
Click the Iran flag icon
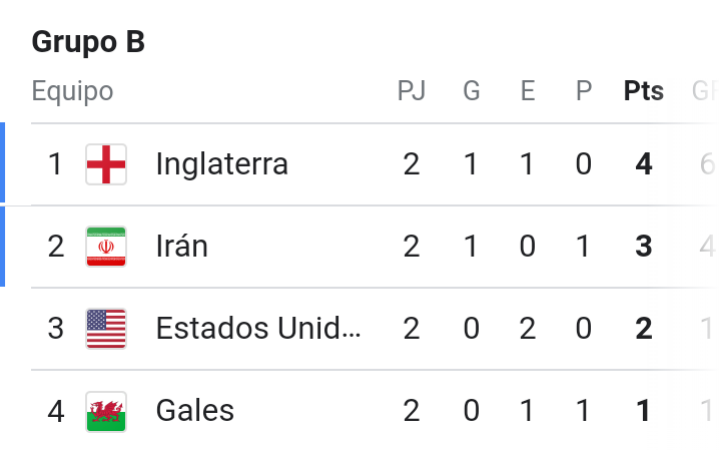point(106,247)
